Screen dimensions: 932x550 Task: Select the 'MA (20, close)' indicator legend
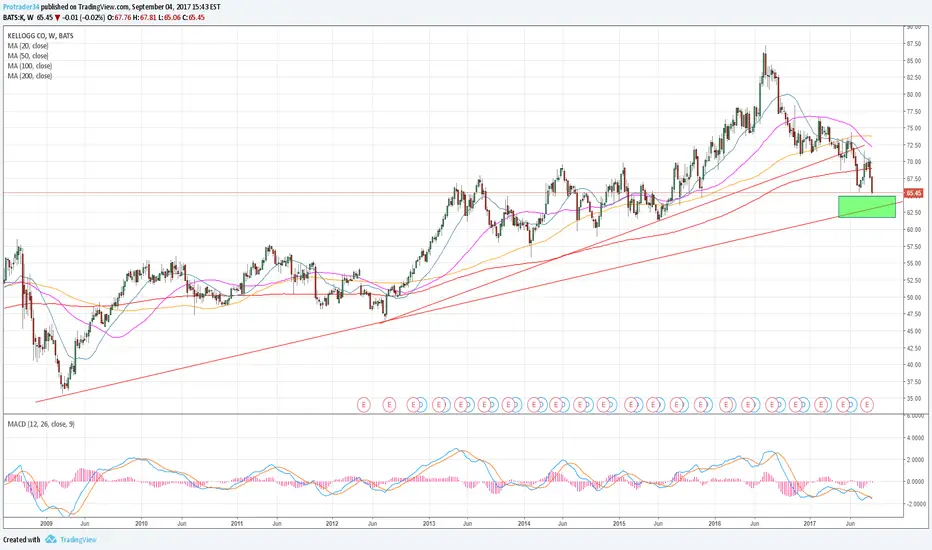pos(28,46)
